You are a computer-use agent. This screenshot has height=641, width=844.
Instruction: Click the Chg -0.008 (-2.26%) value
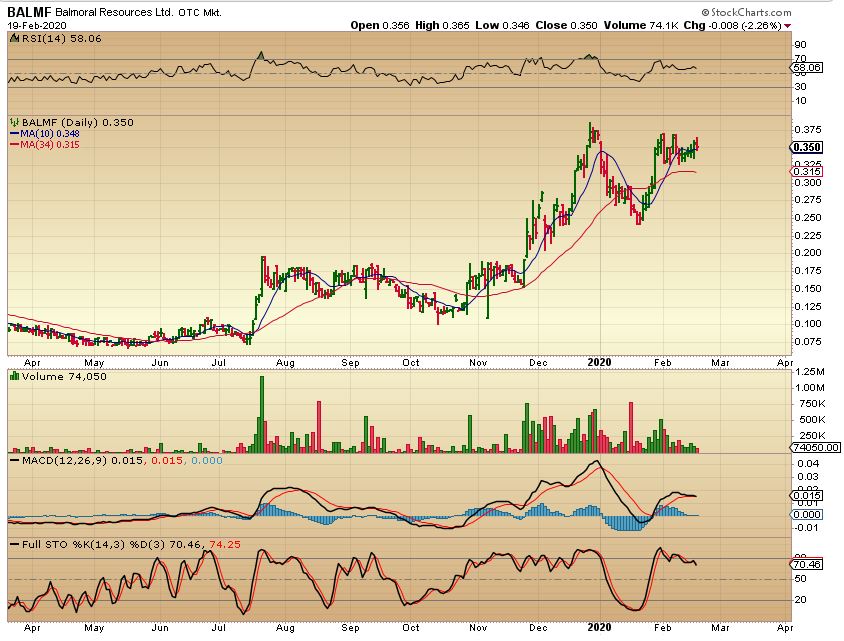tap(733, 25)
